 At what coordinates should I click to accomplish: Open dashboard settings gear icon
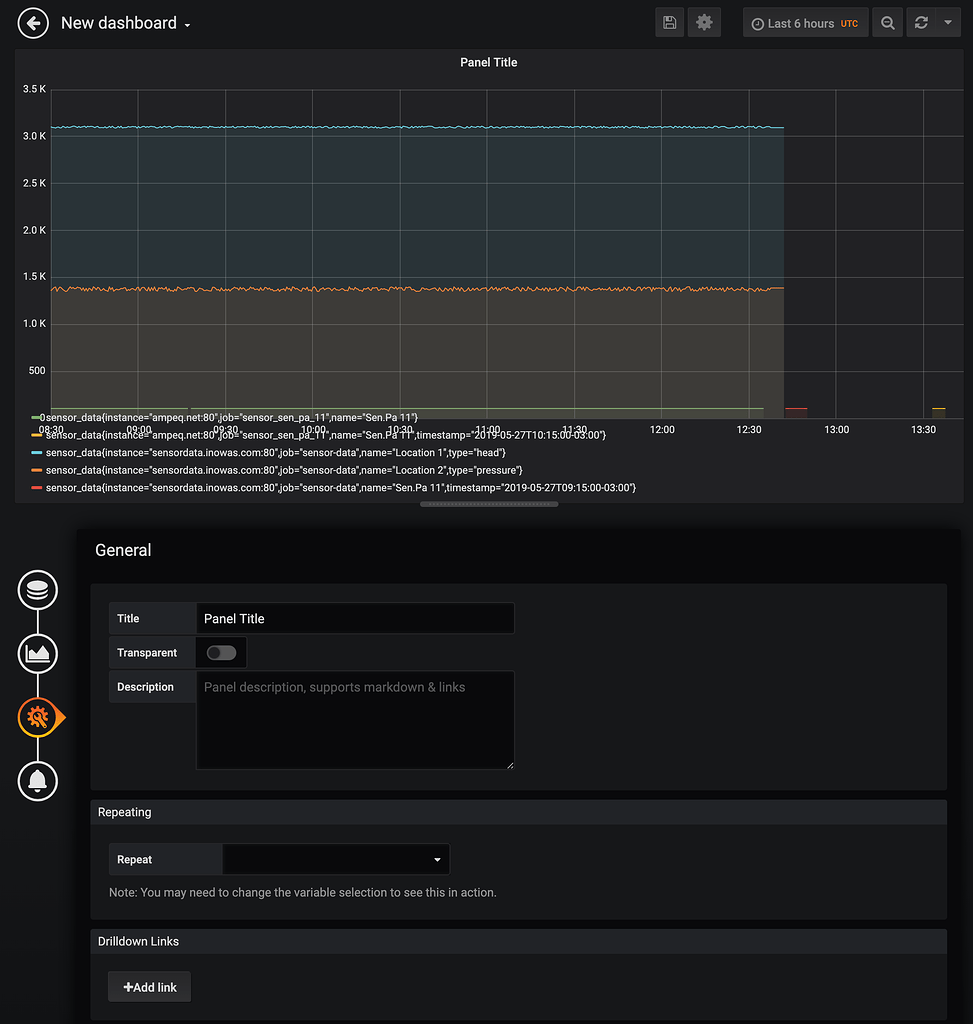[x=704, y=23]
